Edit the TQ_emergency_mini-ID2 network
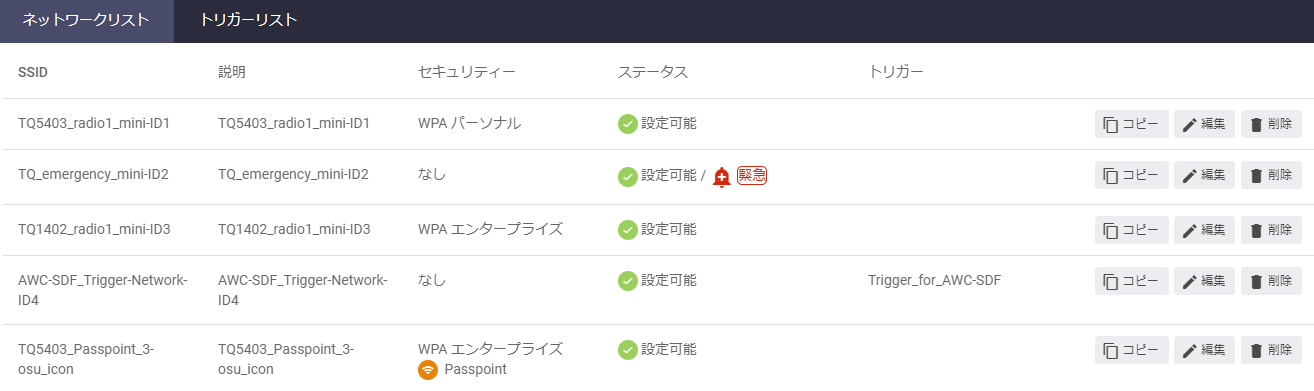The height and width of the screenshot is (391, 1314). pos(1204,175)
